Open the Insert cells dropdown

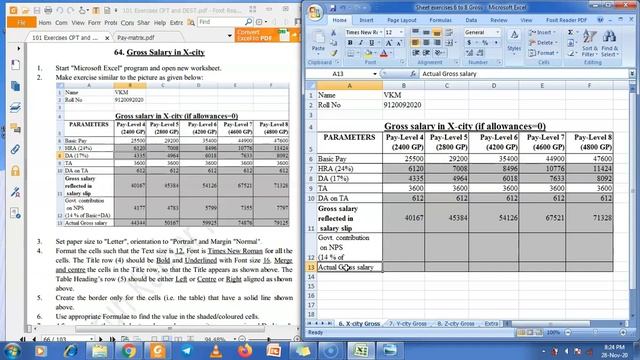542,32
